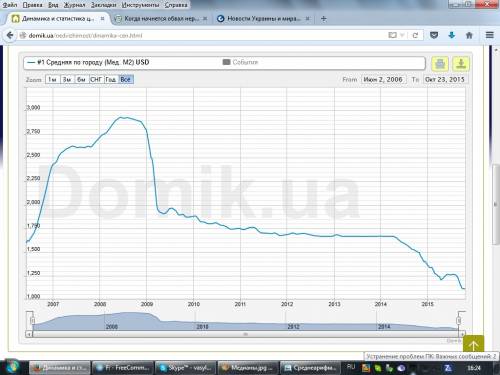Screen dimensions: 500x375
Task: Open history dropdown in address bar
Action: point(403,35)
